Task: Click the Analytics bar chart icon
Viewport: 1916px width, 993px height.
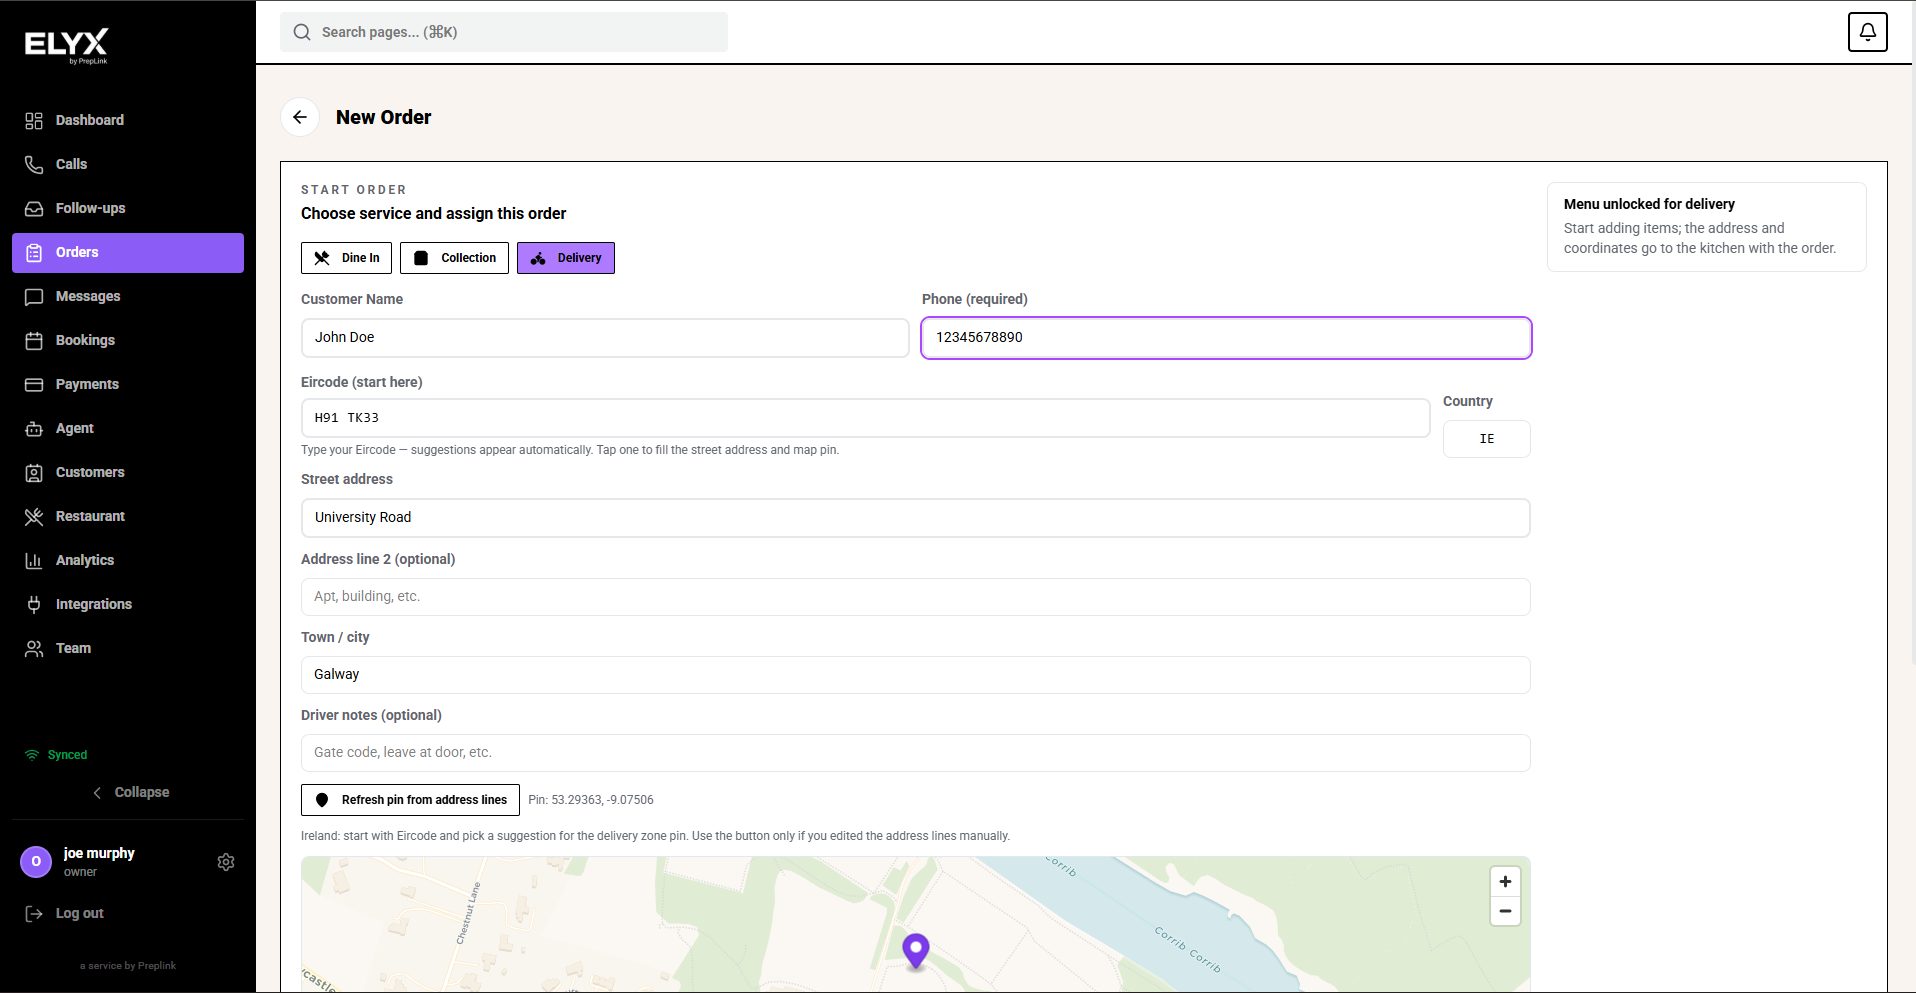Action: click(x=34, y=560)
